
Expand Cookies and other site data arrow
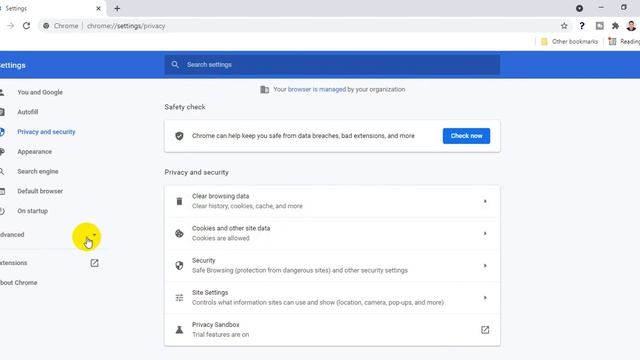(x=485, y=233)
